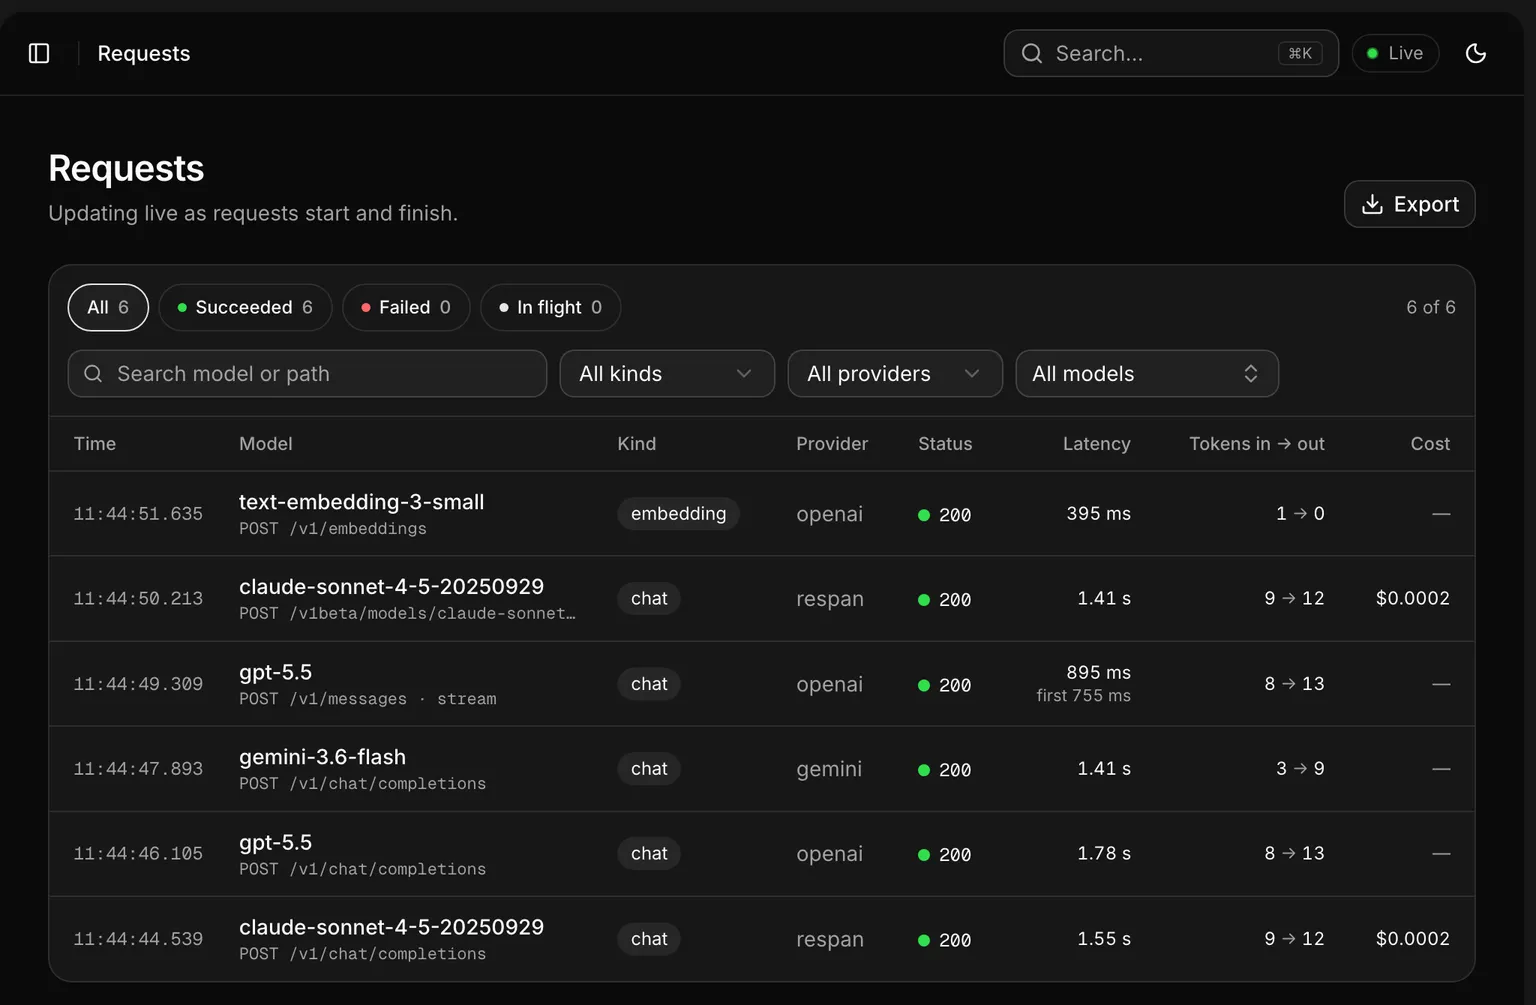Click the embedding kind badge
The width and height of the screenshot is (1536, 1005).
[x=678, y=514]
